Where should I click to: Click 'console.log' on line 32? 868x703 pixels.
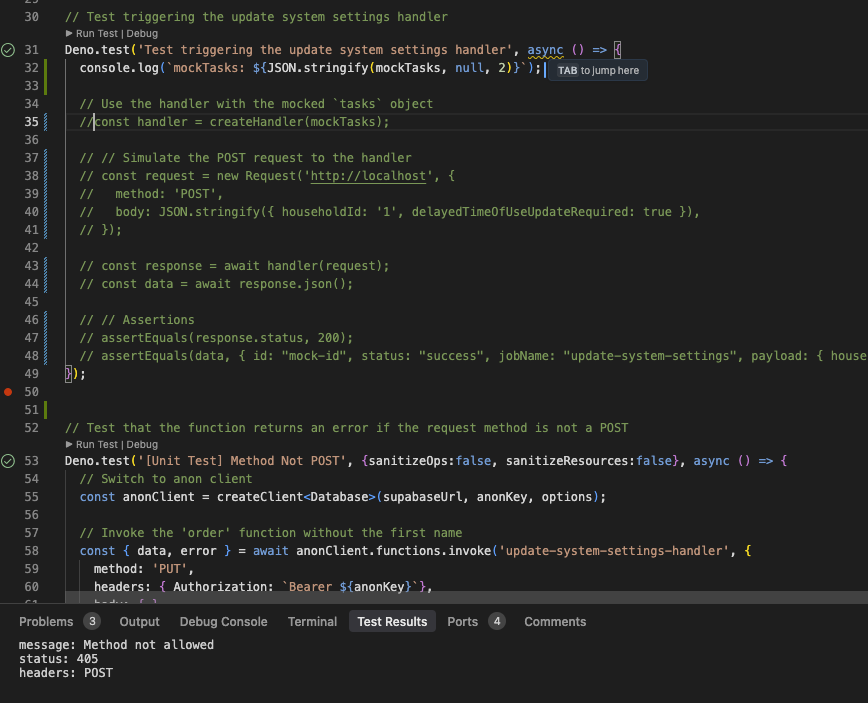119,68
